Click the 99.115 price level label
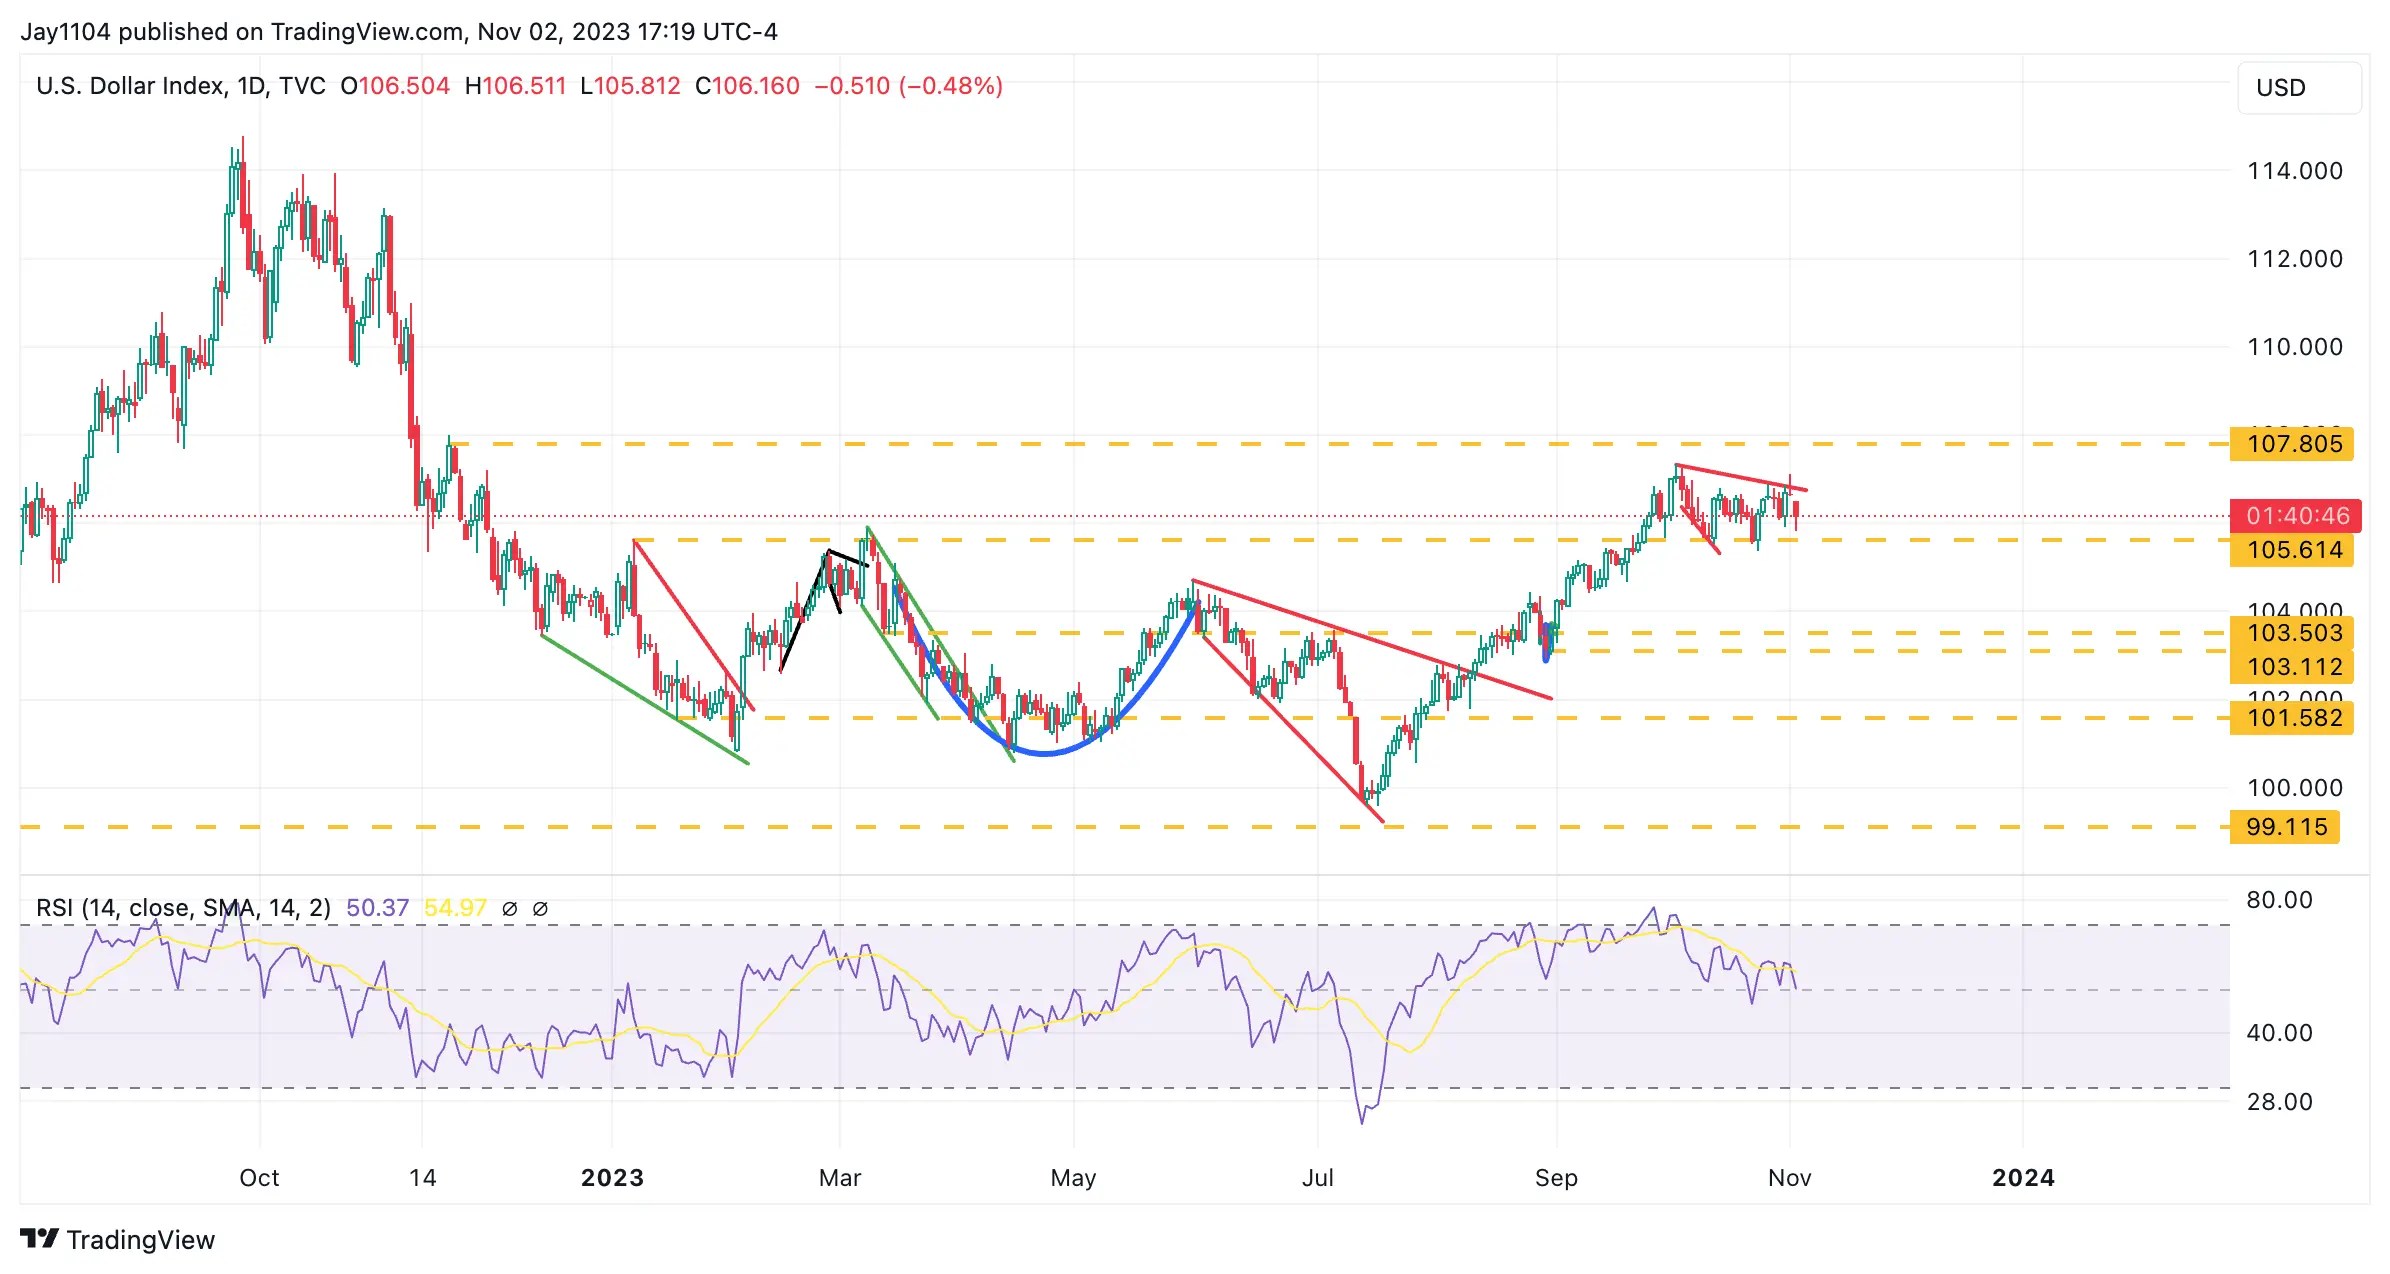The width and height of the screenshot is (2390, 1274). point(2284,827)
